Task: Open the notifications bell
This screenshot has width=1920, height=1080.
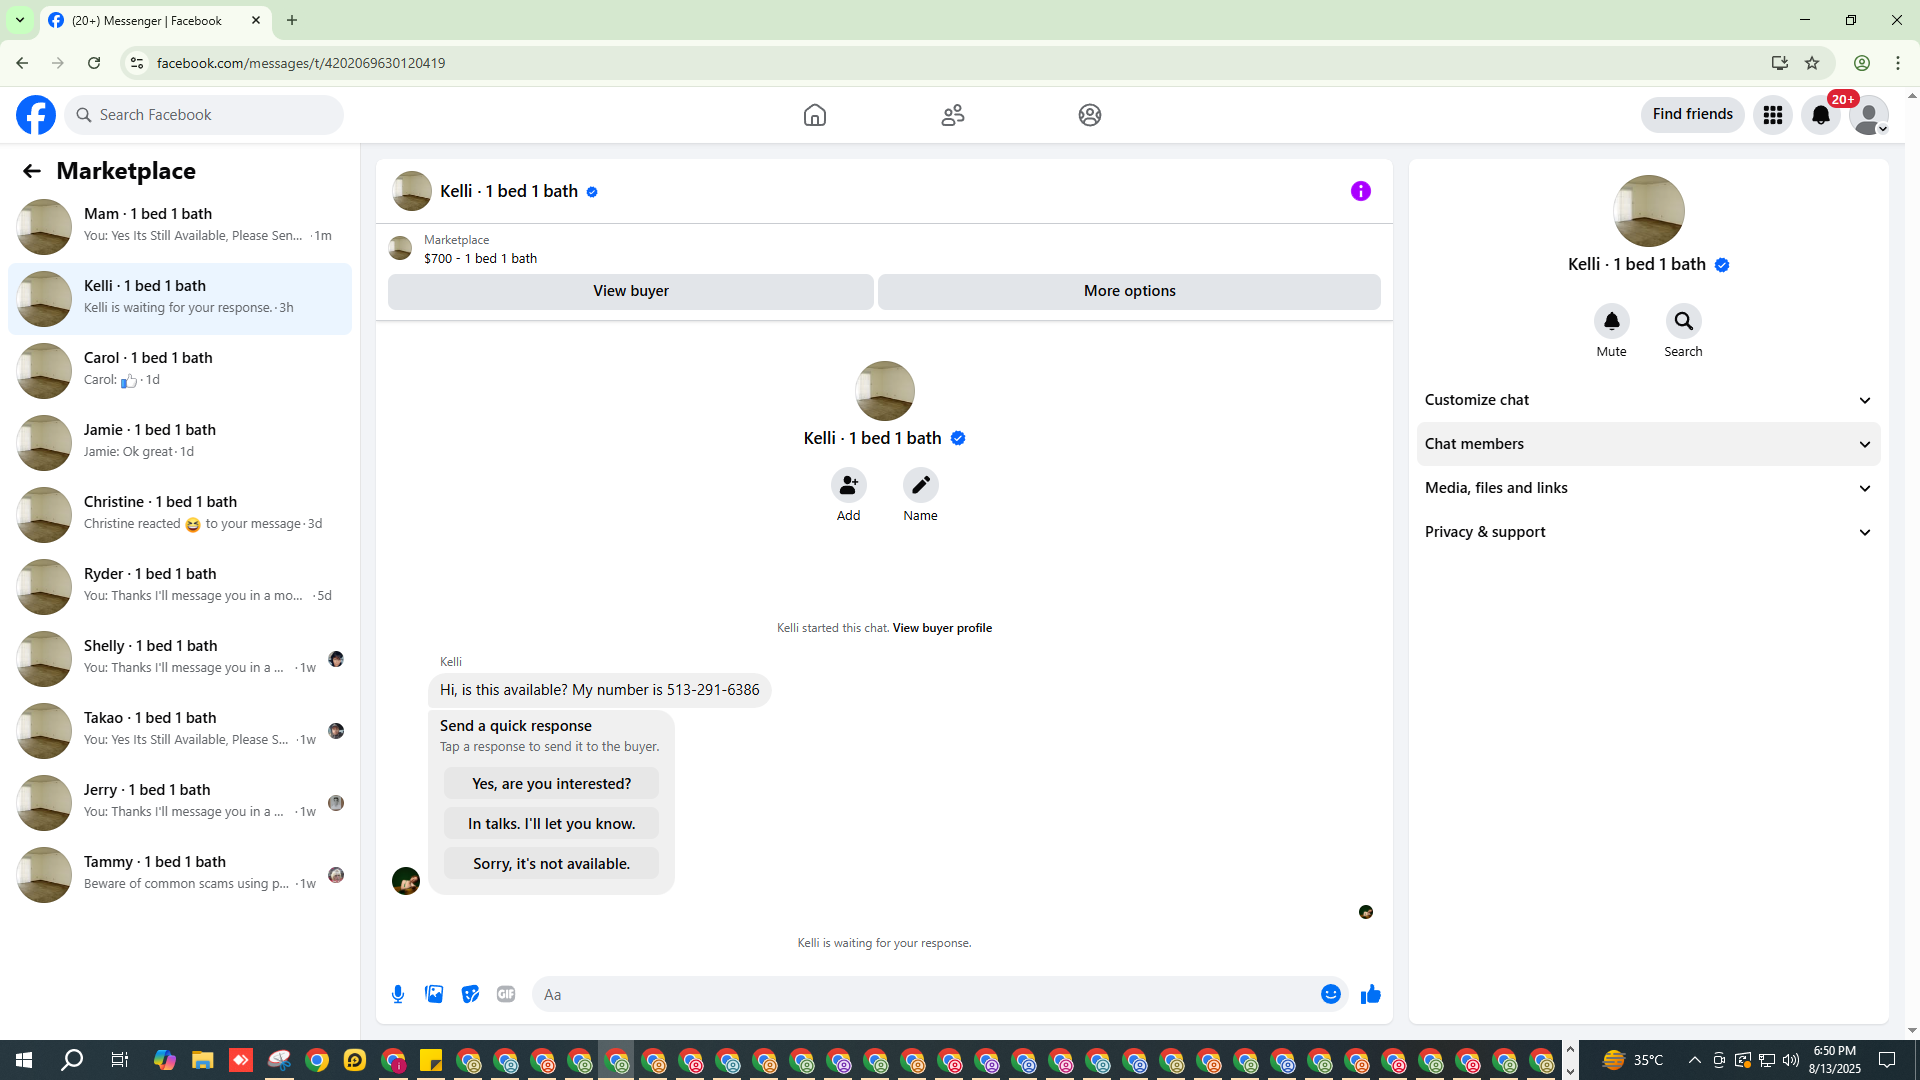Action: [x=1820, y=115]
